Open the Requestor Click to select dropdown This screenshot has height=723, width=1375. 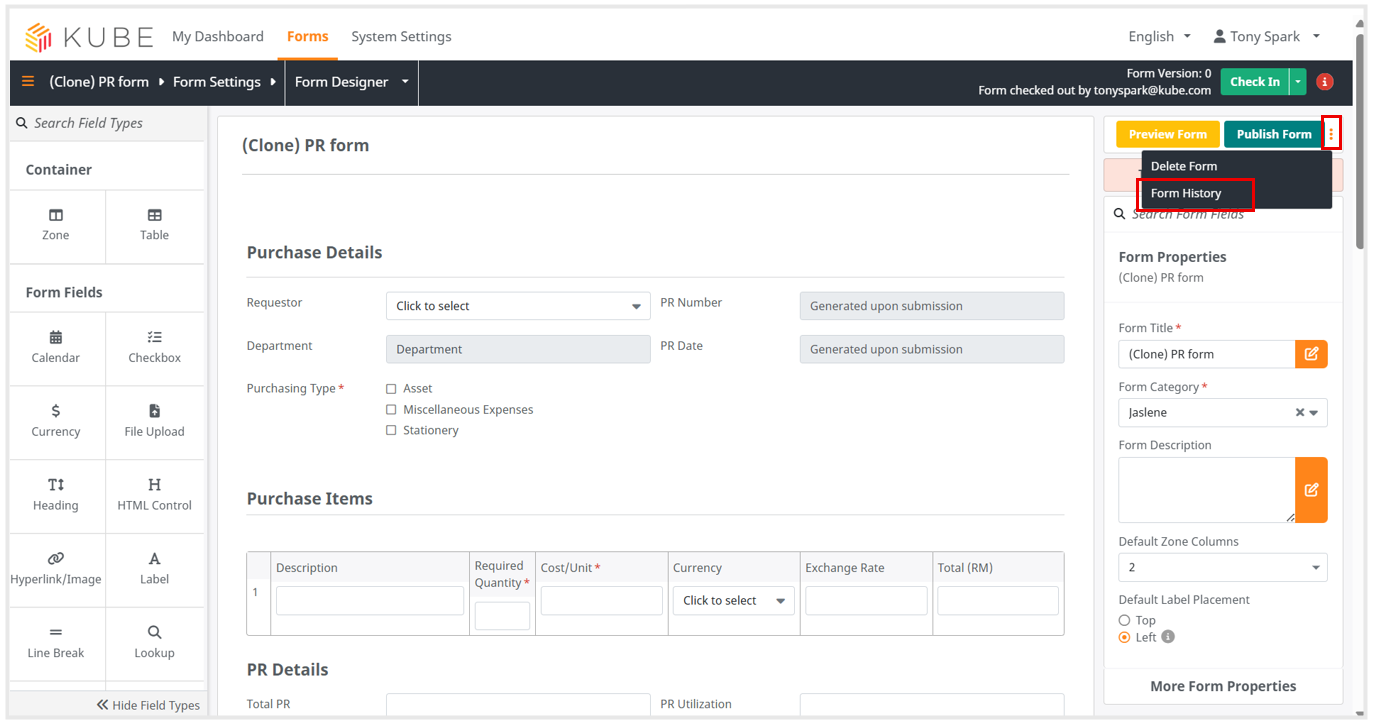pos(517,306)
